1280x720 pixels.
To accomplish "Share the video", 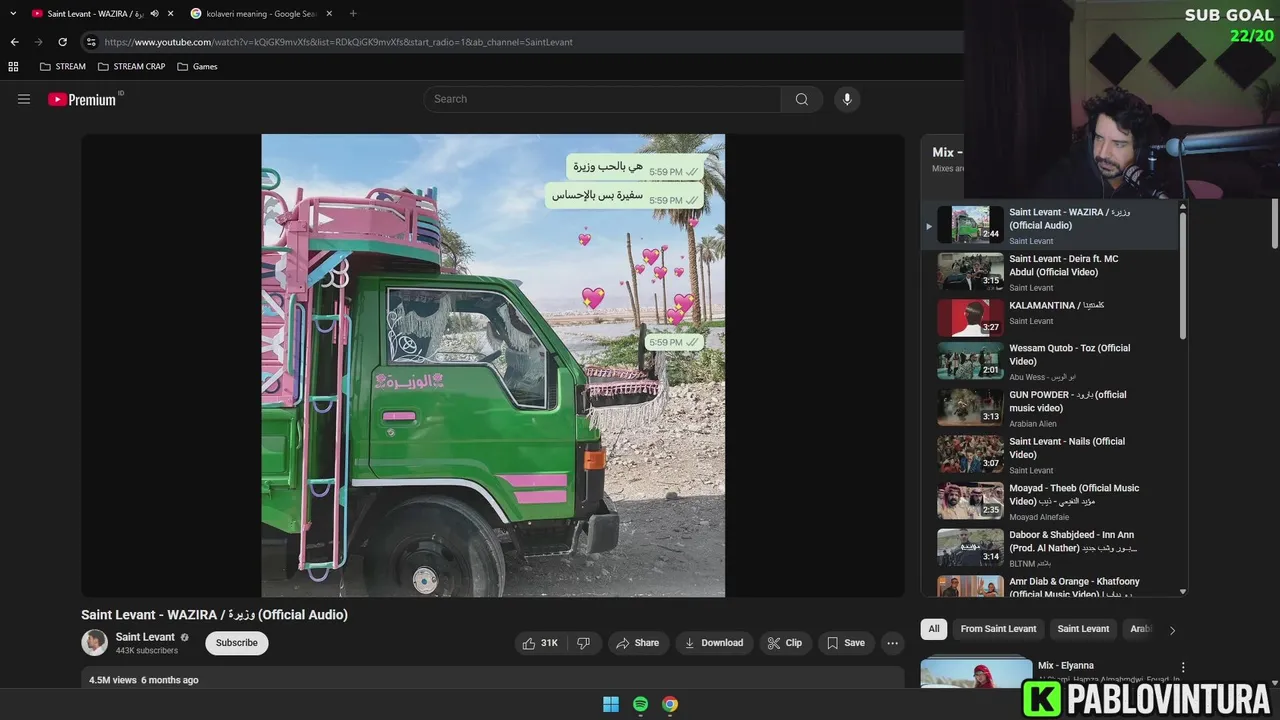I will click(638, 643).
